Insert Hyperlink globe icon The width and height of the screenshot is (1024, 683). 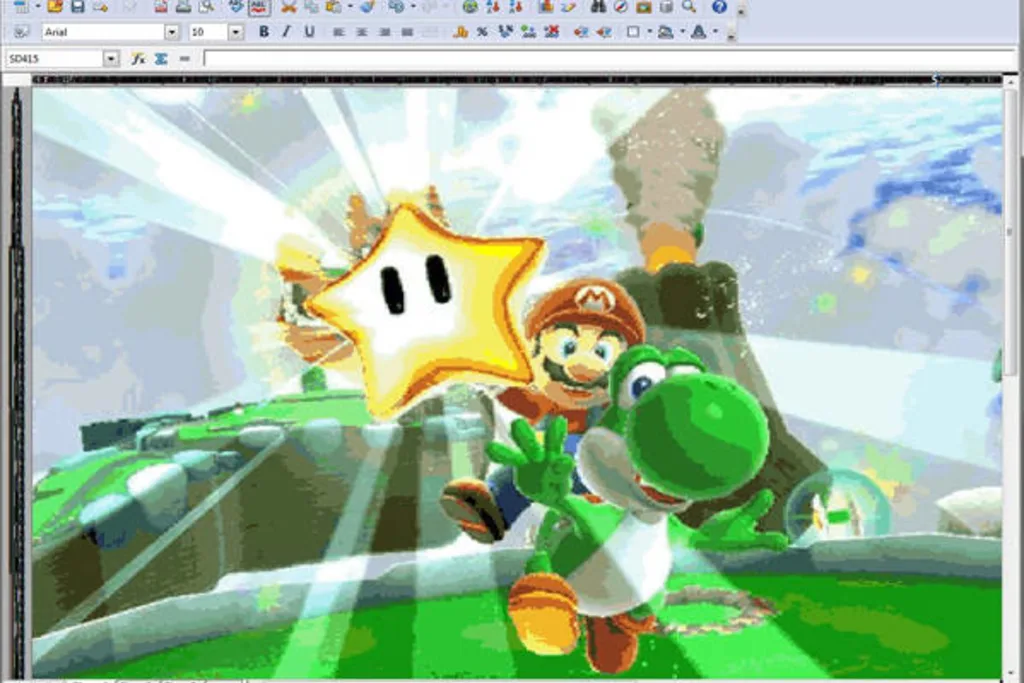(470, 7)
